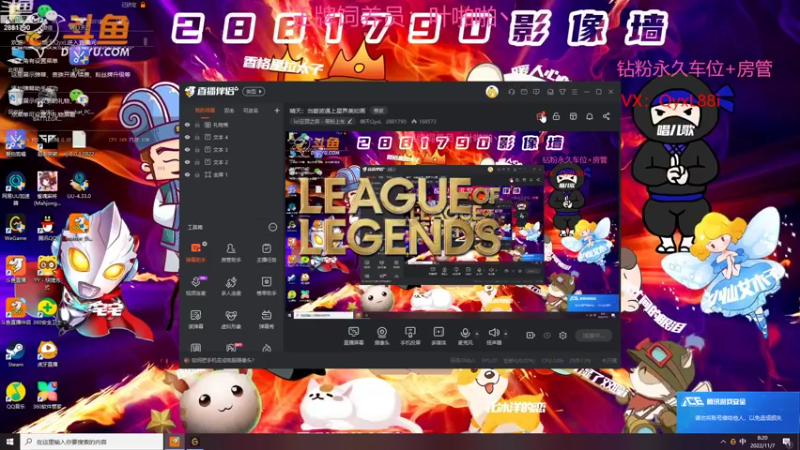
Task: Open toolbox more options circle button
Action: pyautogui.click(x=272, y=227)
